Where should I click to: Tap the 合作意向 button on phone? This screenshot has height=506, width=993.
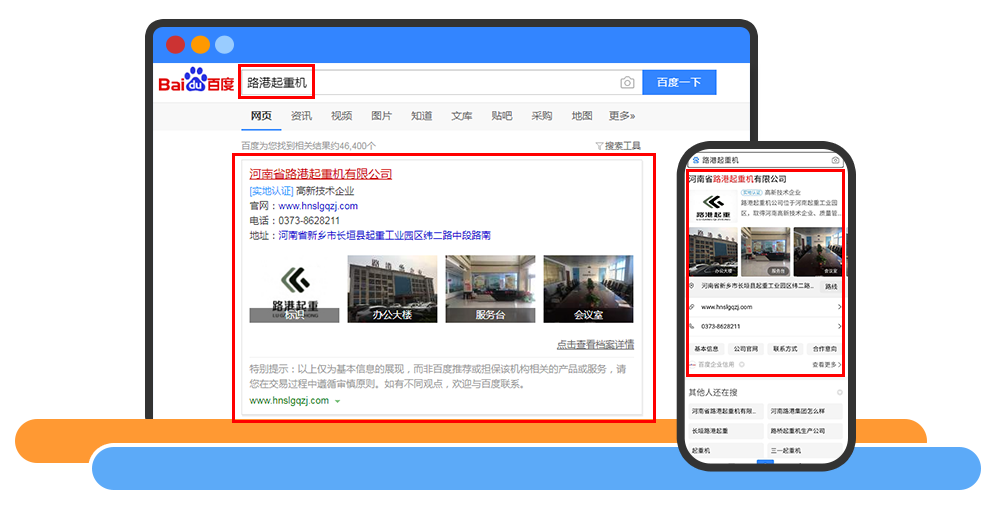pyautogui.click(x=825, y=349)
